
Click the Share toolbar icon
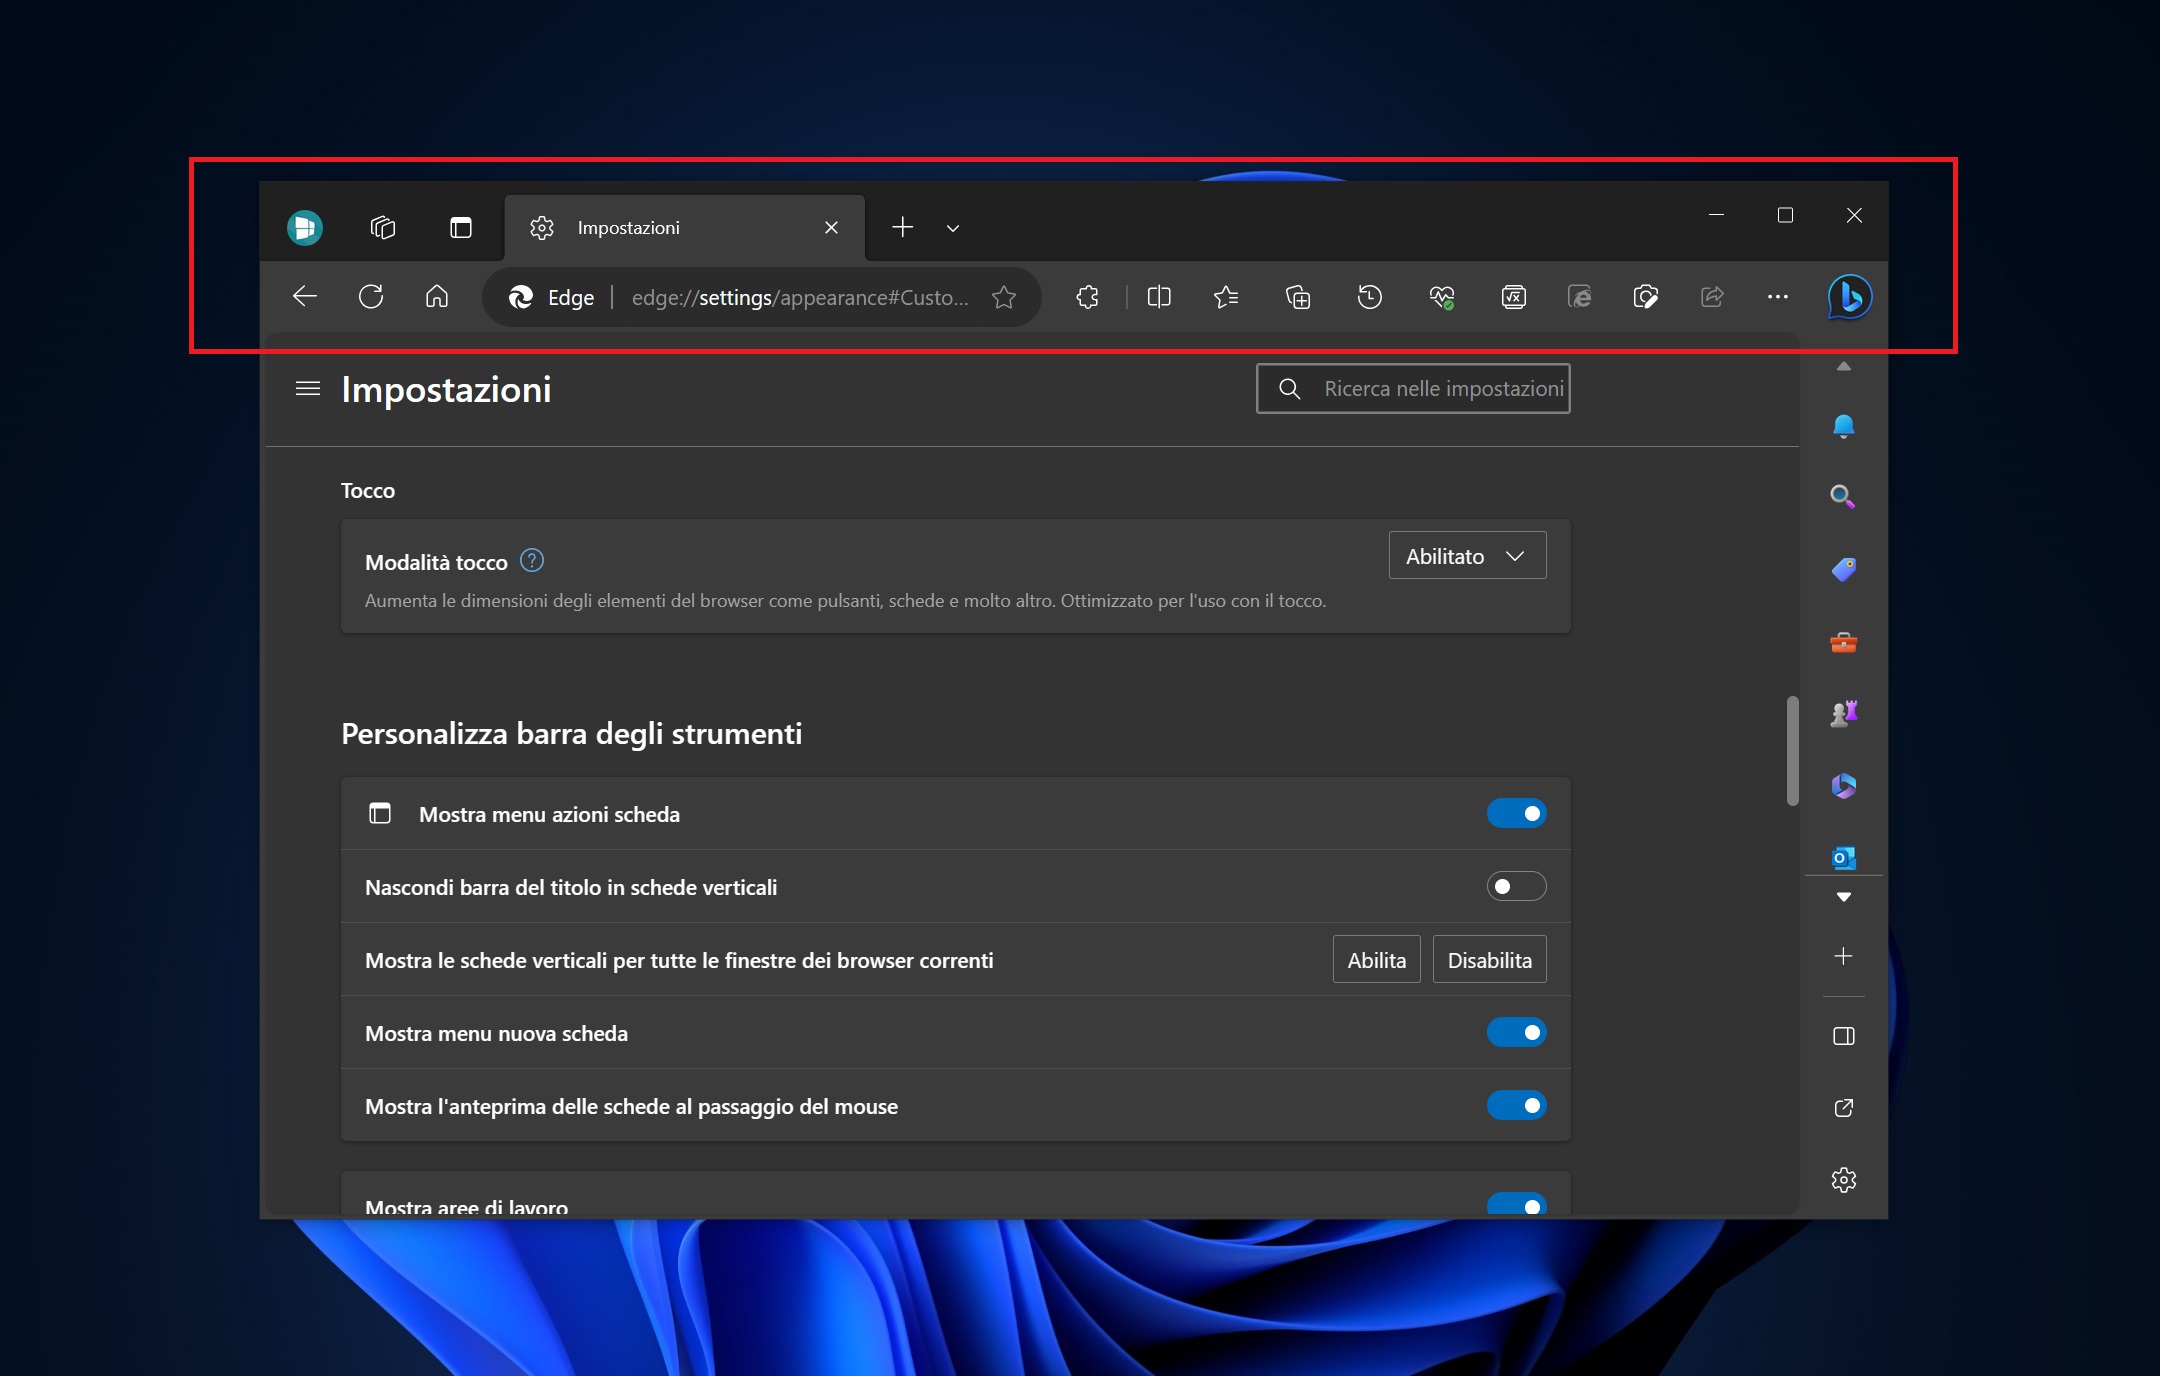click(1712, 296)
